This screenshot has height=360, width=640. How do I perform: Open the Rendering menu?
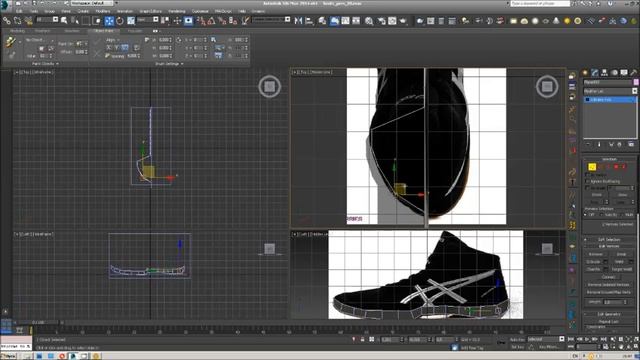176,11
